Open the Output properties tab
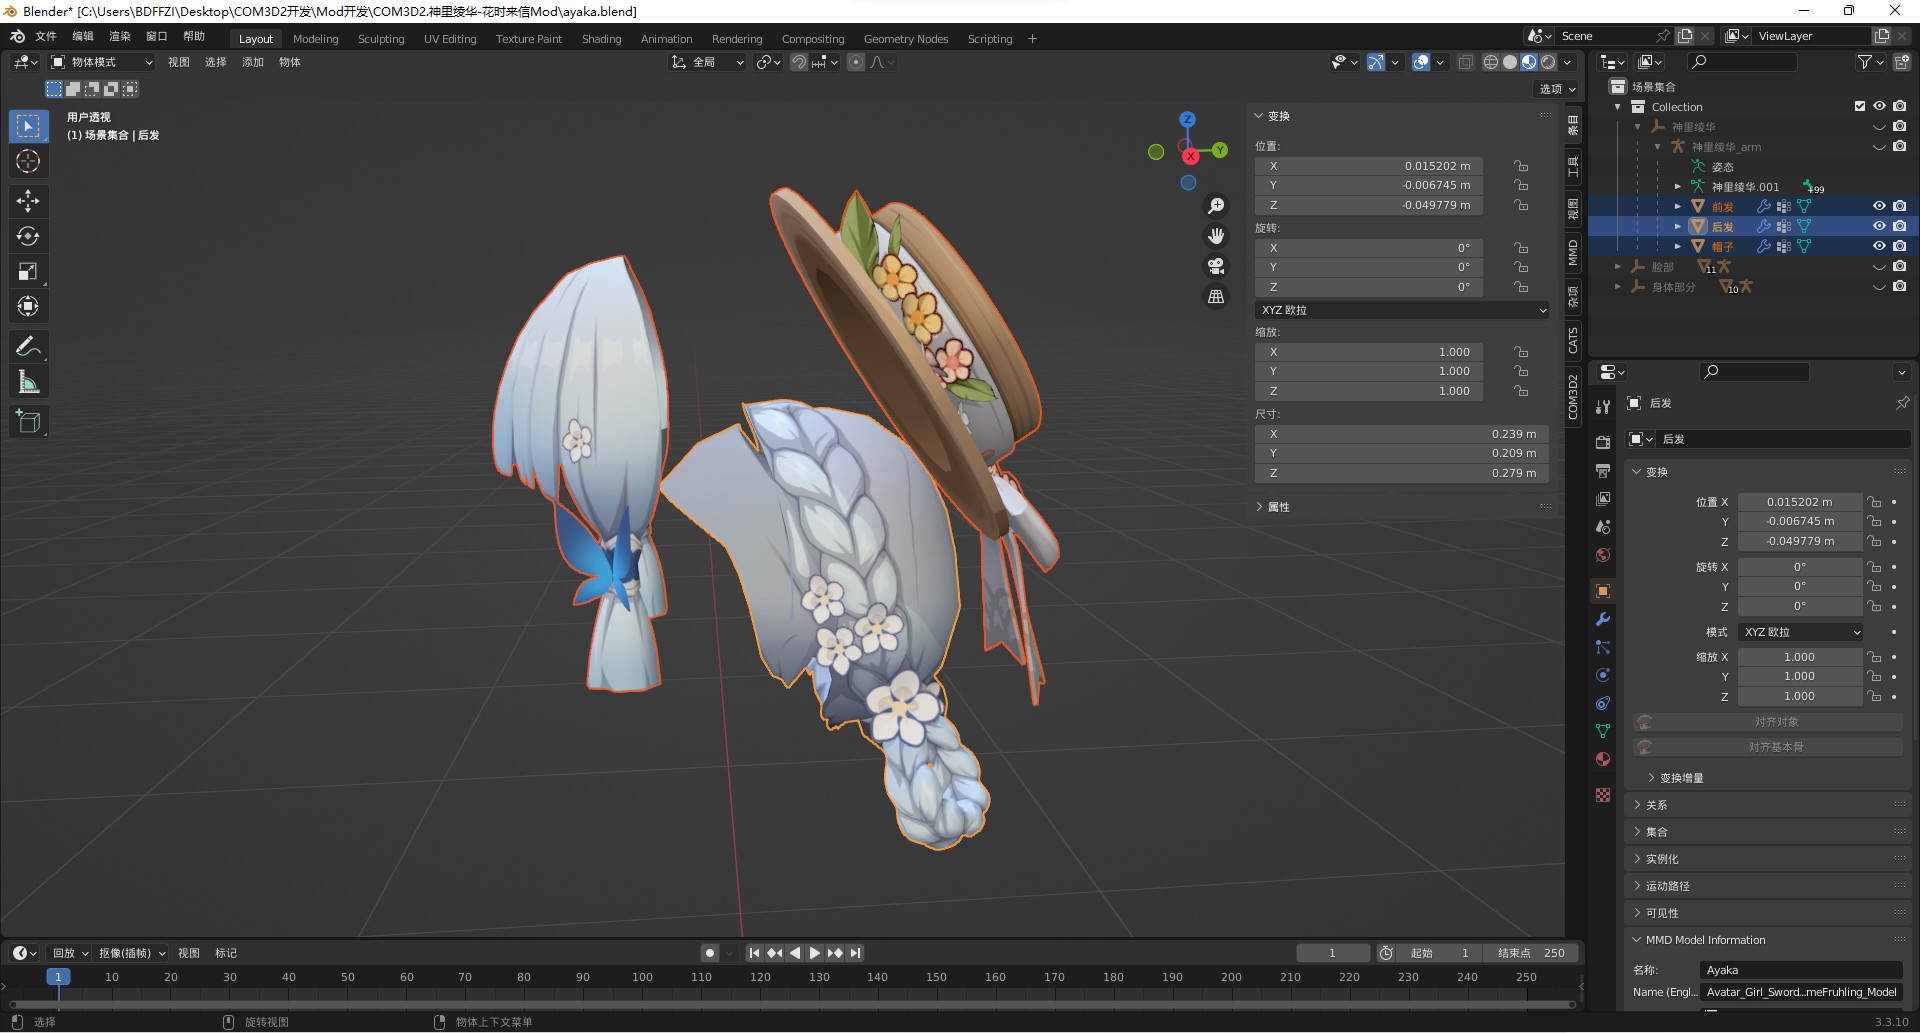This screenshot has height=1033, width=1920. 1603,470
